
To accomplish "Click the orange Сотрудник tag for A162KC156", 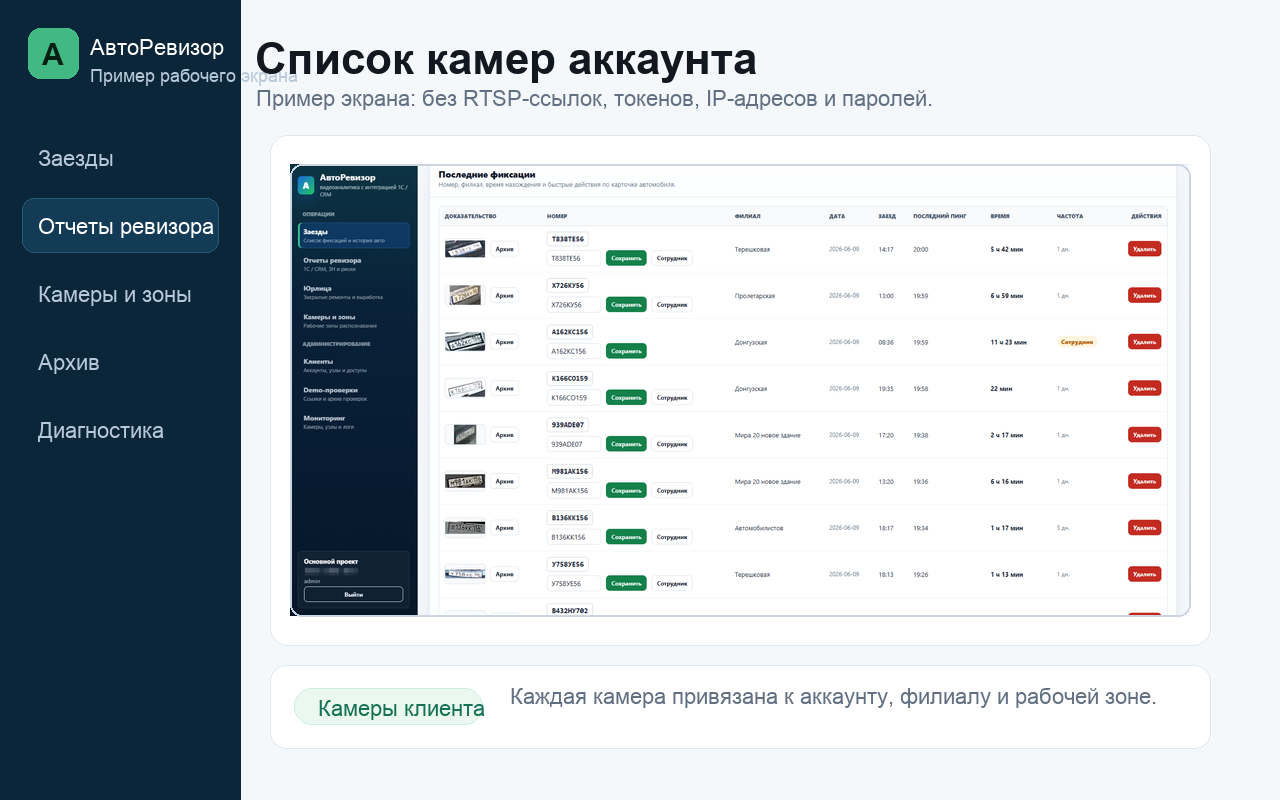I will 1077,342.
